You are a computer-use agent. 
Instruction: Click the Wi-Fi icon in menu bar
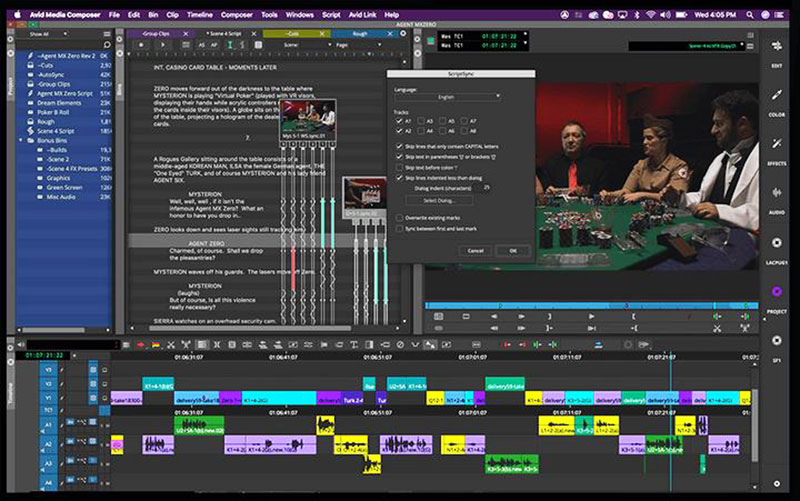(651, 15)
